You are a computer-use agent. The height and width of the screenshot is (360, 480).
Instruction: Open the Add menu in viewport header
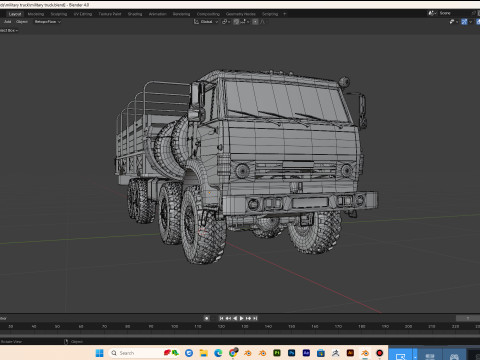(8, 22)
